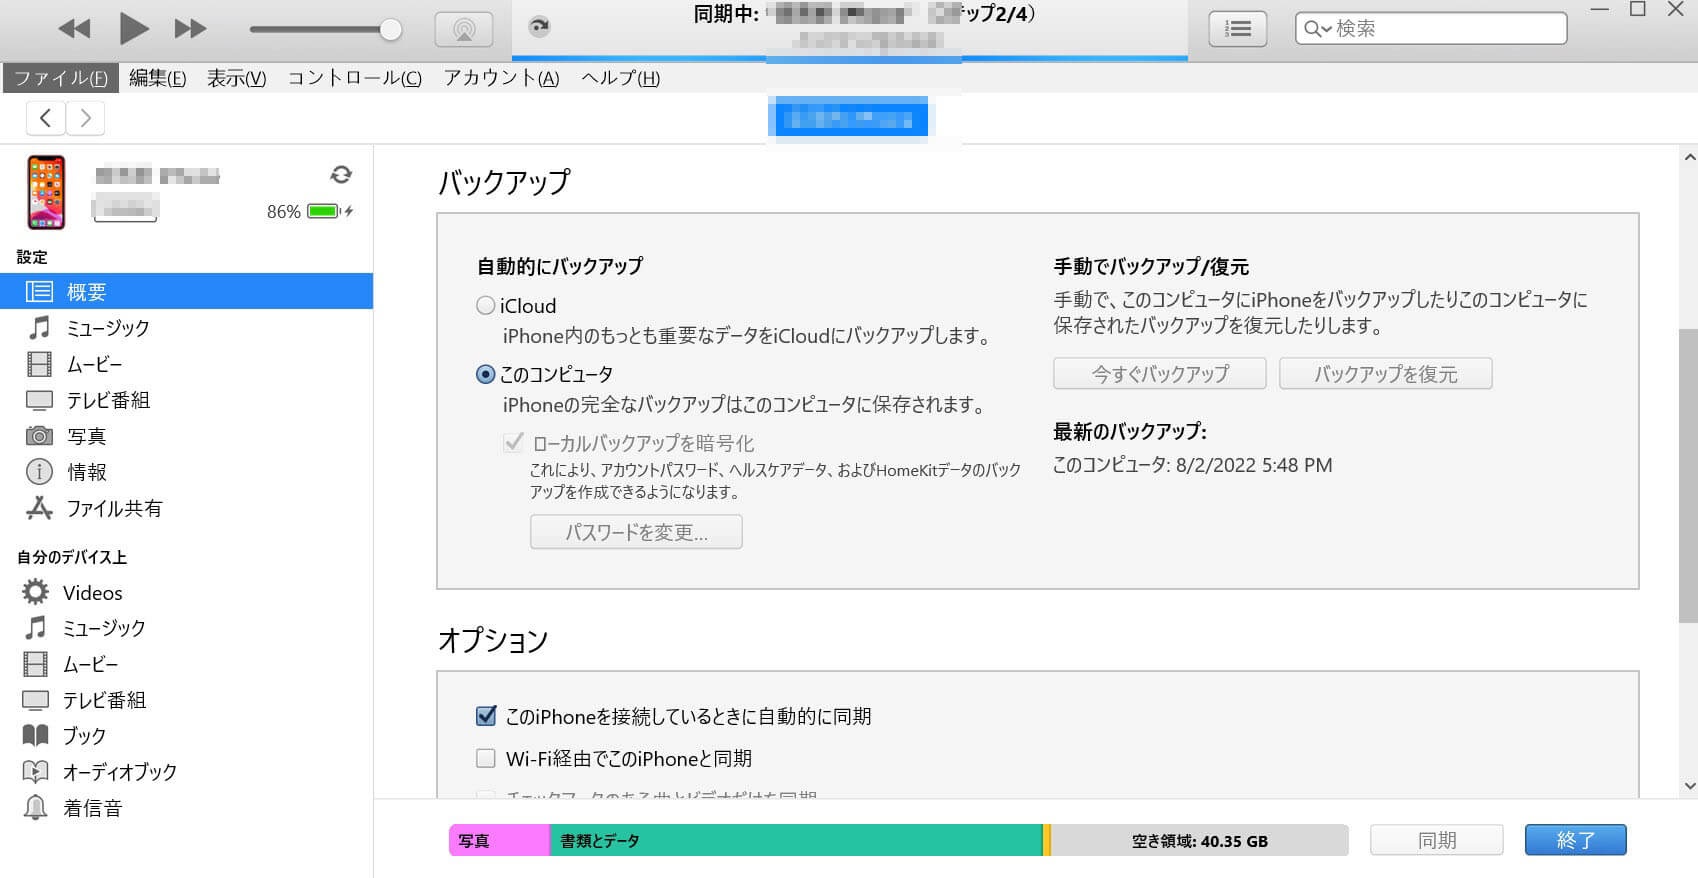Select the iCloud backup radio button
The width and height of the screenshot is (1698, 878).
[x=485, y=305]
